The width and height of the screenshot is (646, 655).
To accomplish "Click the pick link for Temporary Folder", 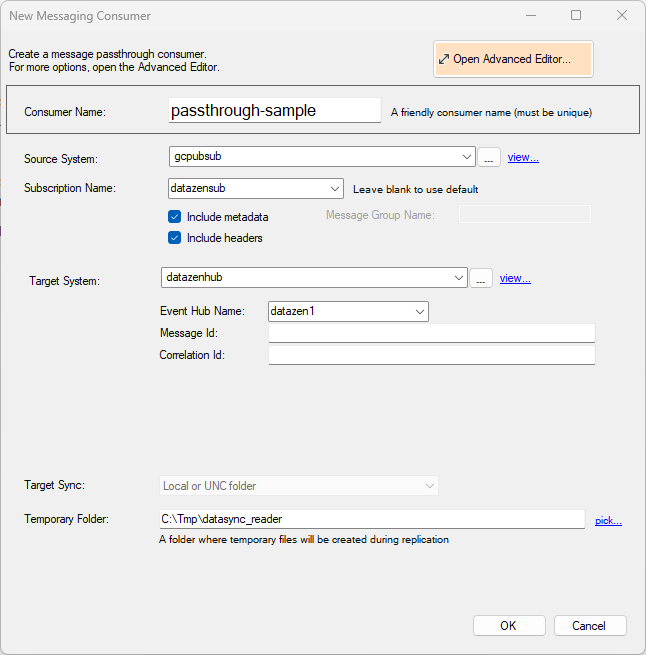I will pos(608,520).
